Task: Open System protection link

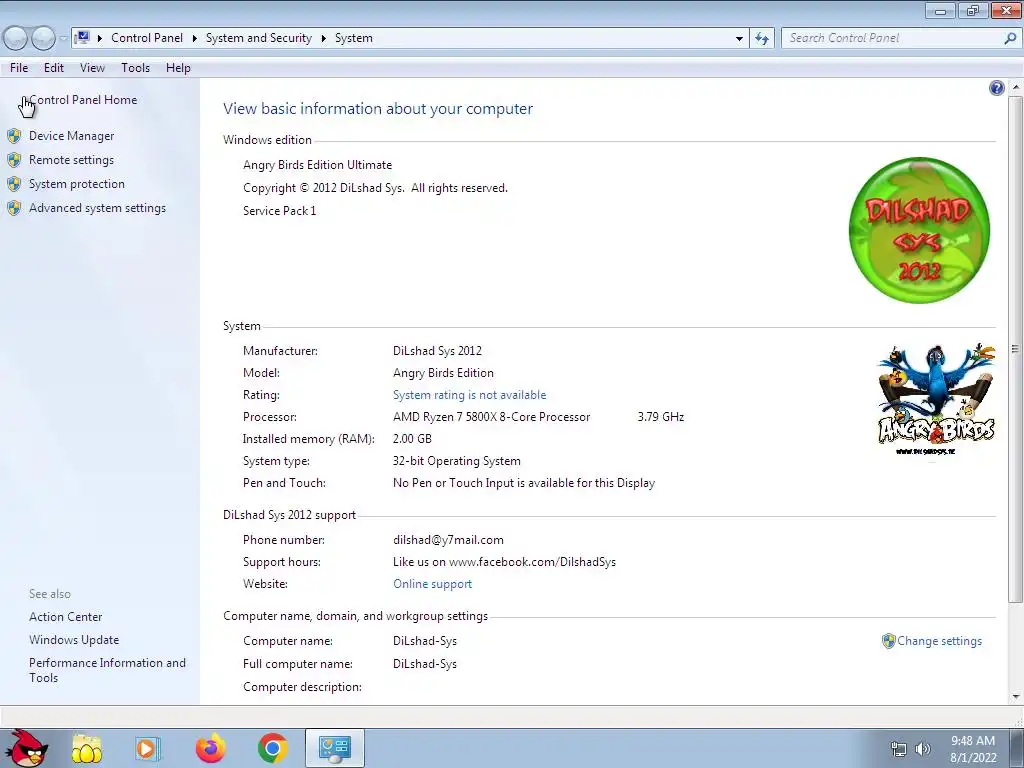Action: (76, 184)
